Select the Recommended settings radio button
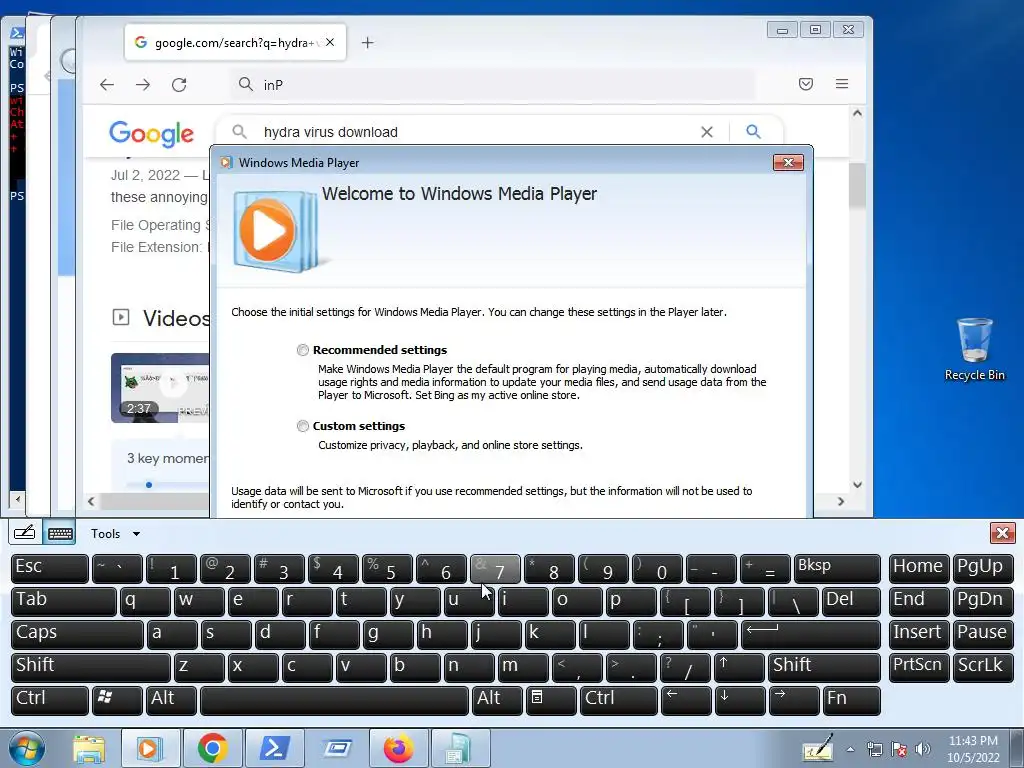The height and width of the screenshot is (768, 1024). (302, 350)
